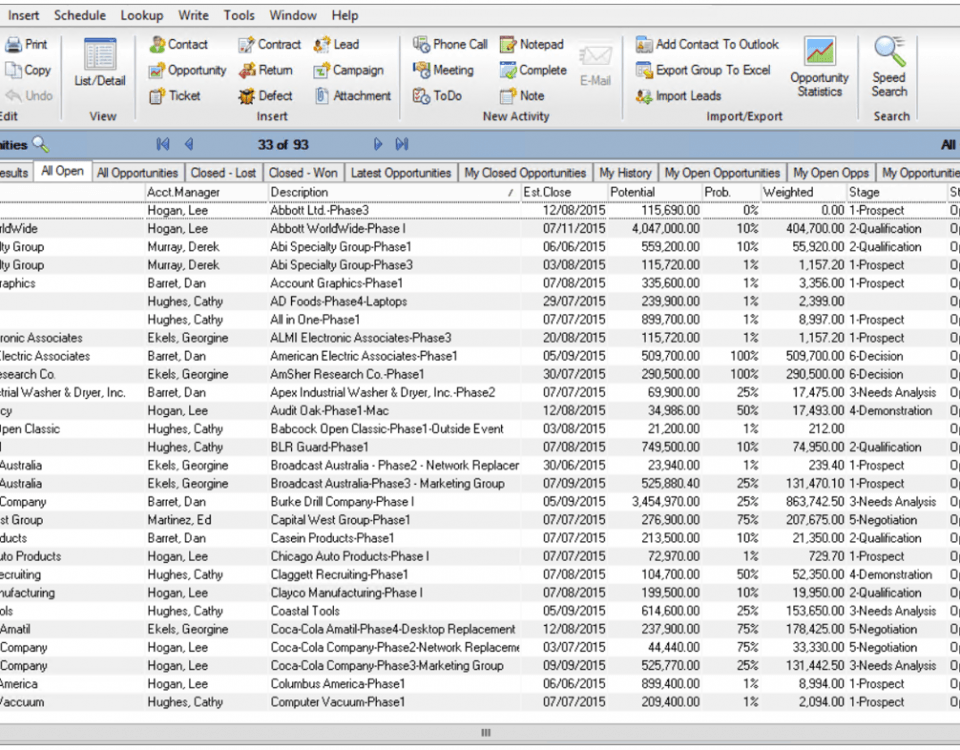Click Import Leads in Import/Export group
The height and width of the screenshot is (750, 960).
coord(678,96)
